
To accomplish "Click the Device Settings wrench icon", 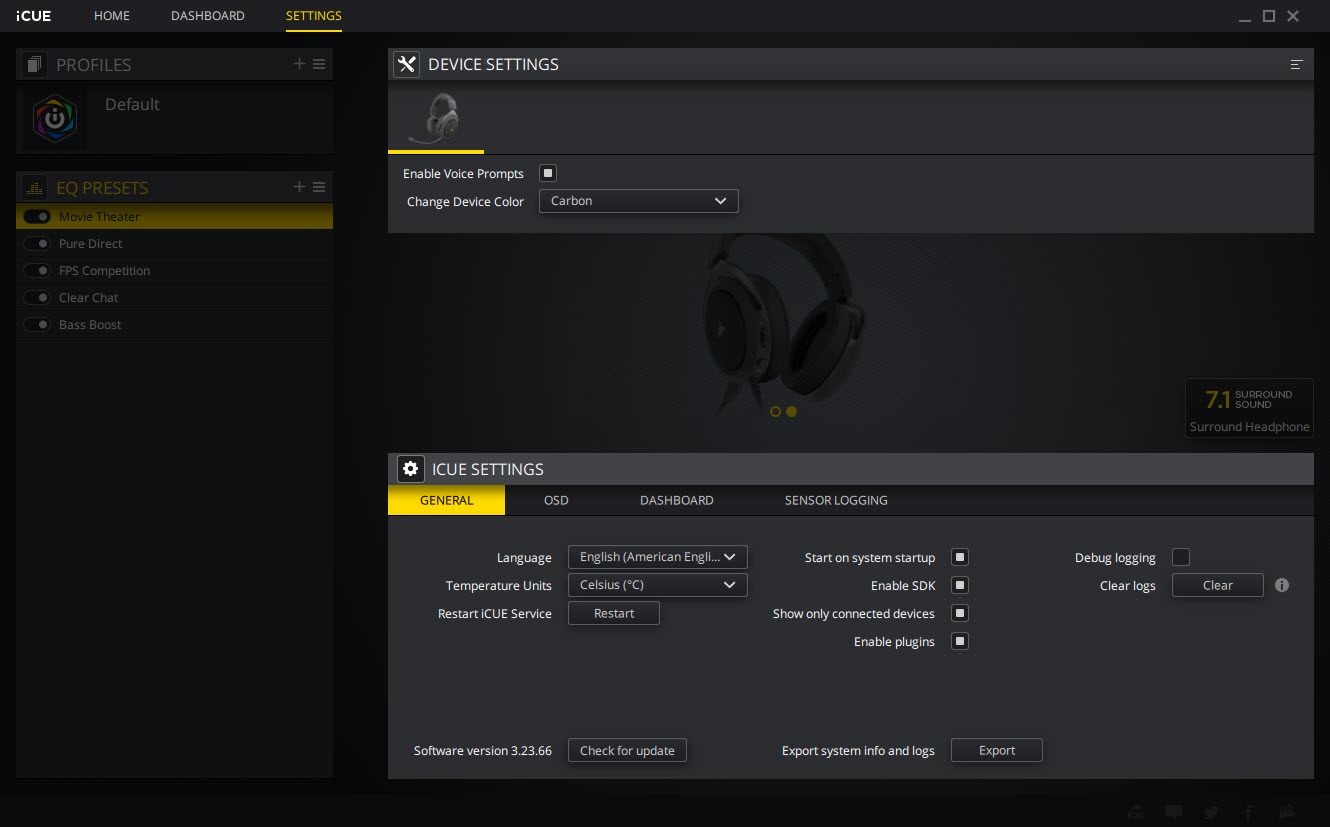I will (406, 64).
